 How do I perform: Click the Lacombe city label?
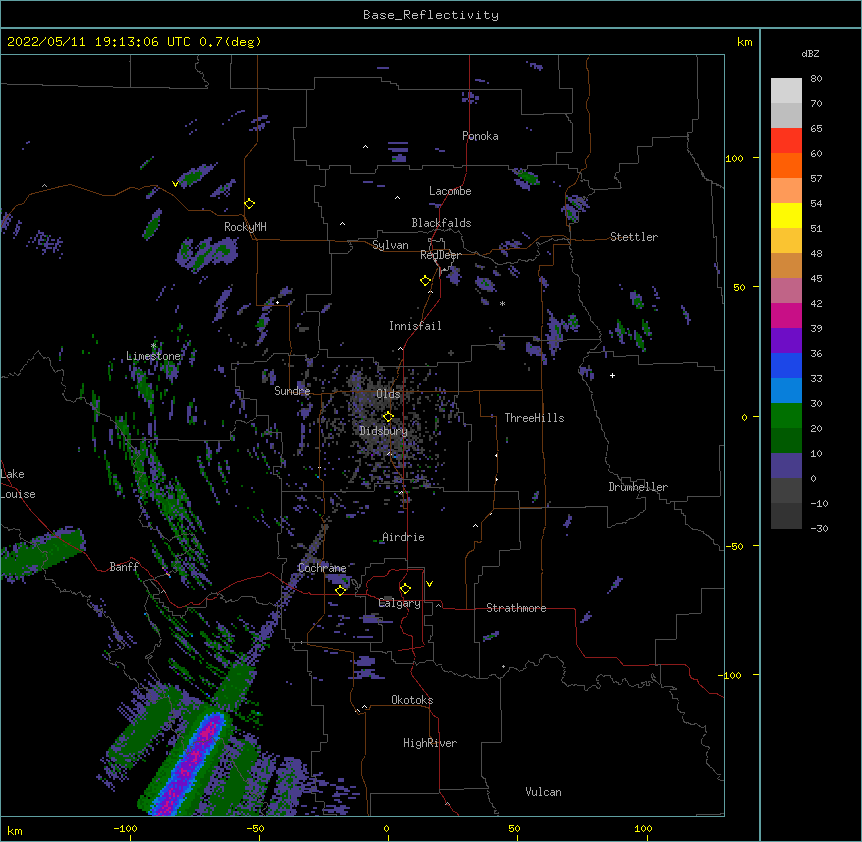pyautogui.click(x=450, y=191)
